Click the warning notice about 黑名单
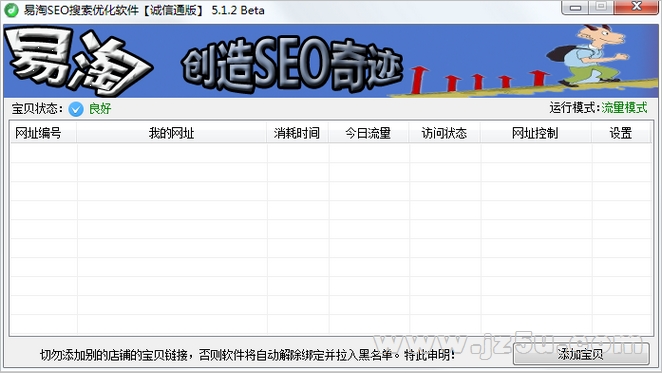 point(247,355)
